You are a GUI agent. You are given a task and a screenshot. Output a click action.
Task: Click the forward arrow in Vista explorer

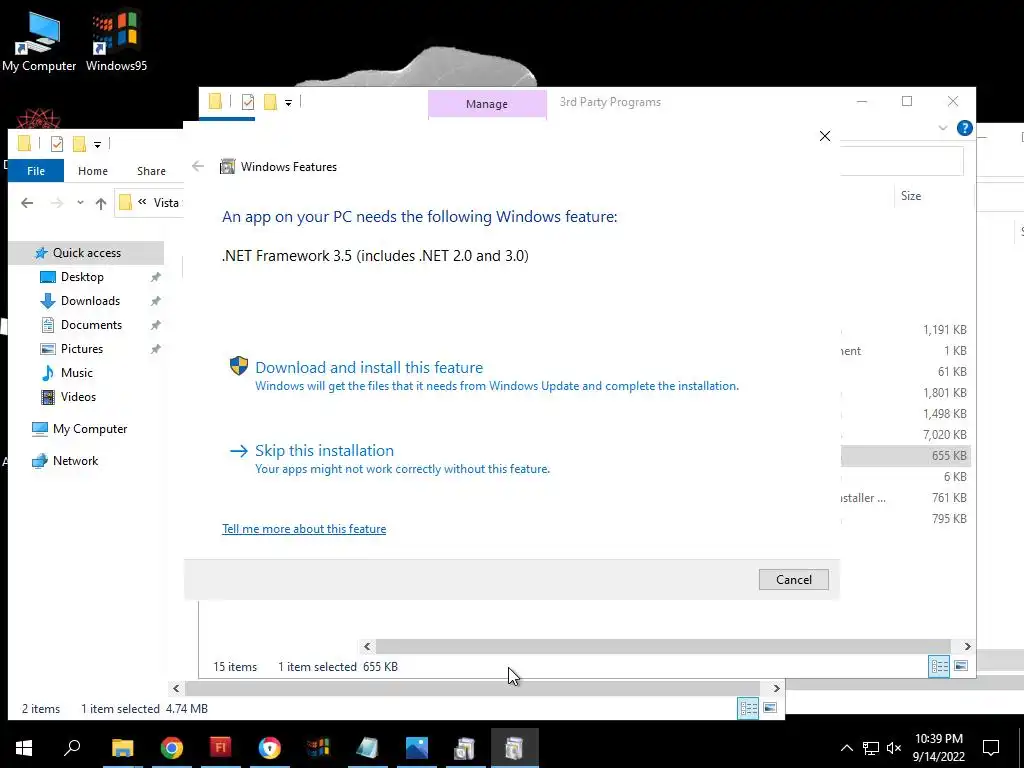click(x=57, y=203)
